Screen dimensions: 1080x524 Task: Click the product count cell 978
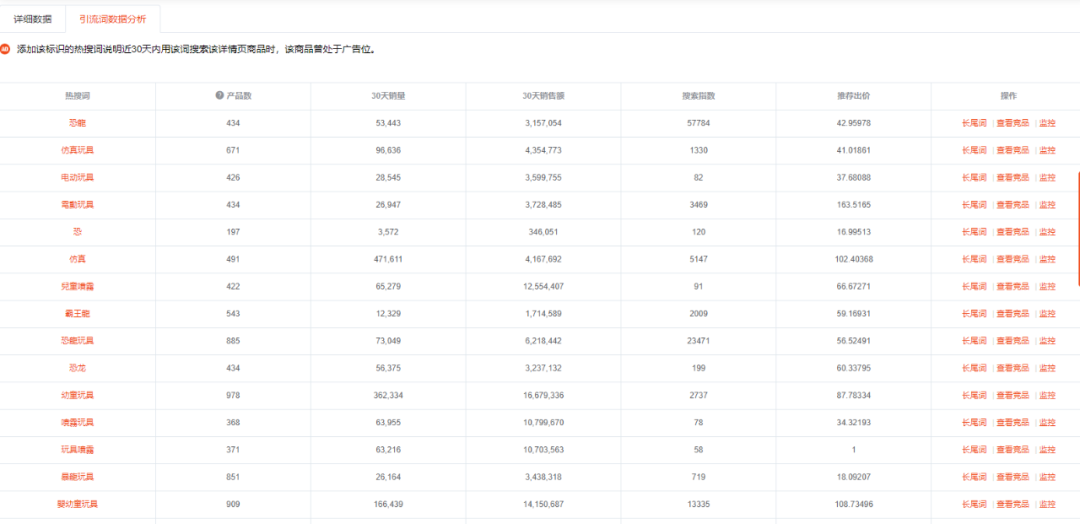233,395
